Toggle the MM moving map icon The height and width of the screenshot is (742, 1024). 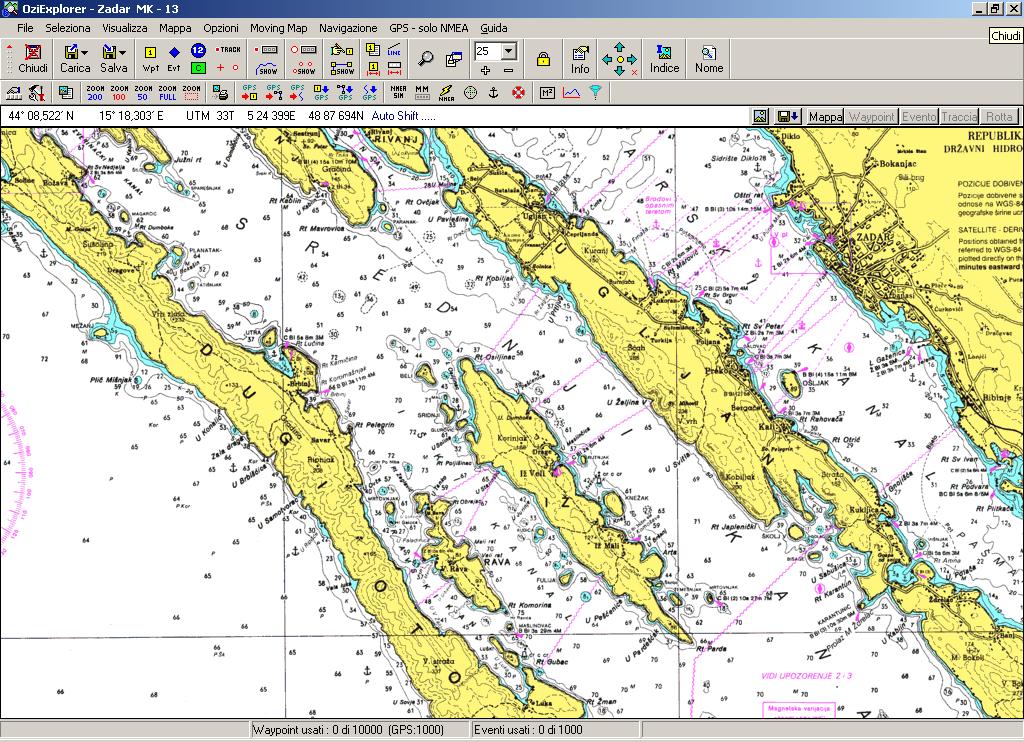422,93
